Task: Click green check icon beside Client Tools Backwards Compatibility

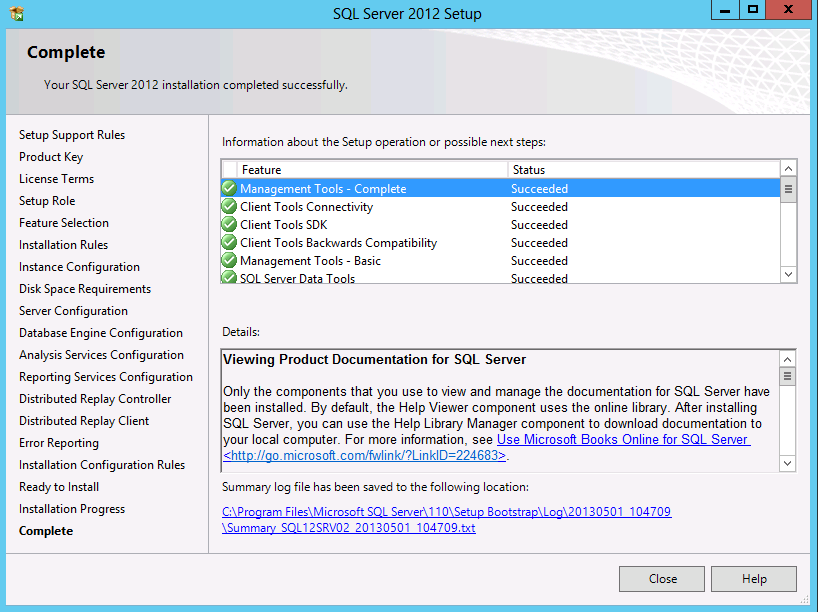Action: pyautogui.click(x=229, y=243)
